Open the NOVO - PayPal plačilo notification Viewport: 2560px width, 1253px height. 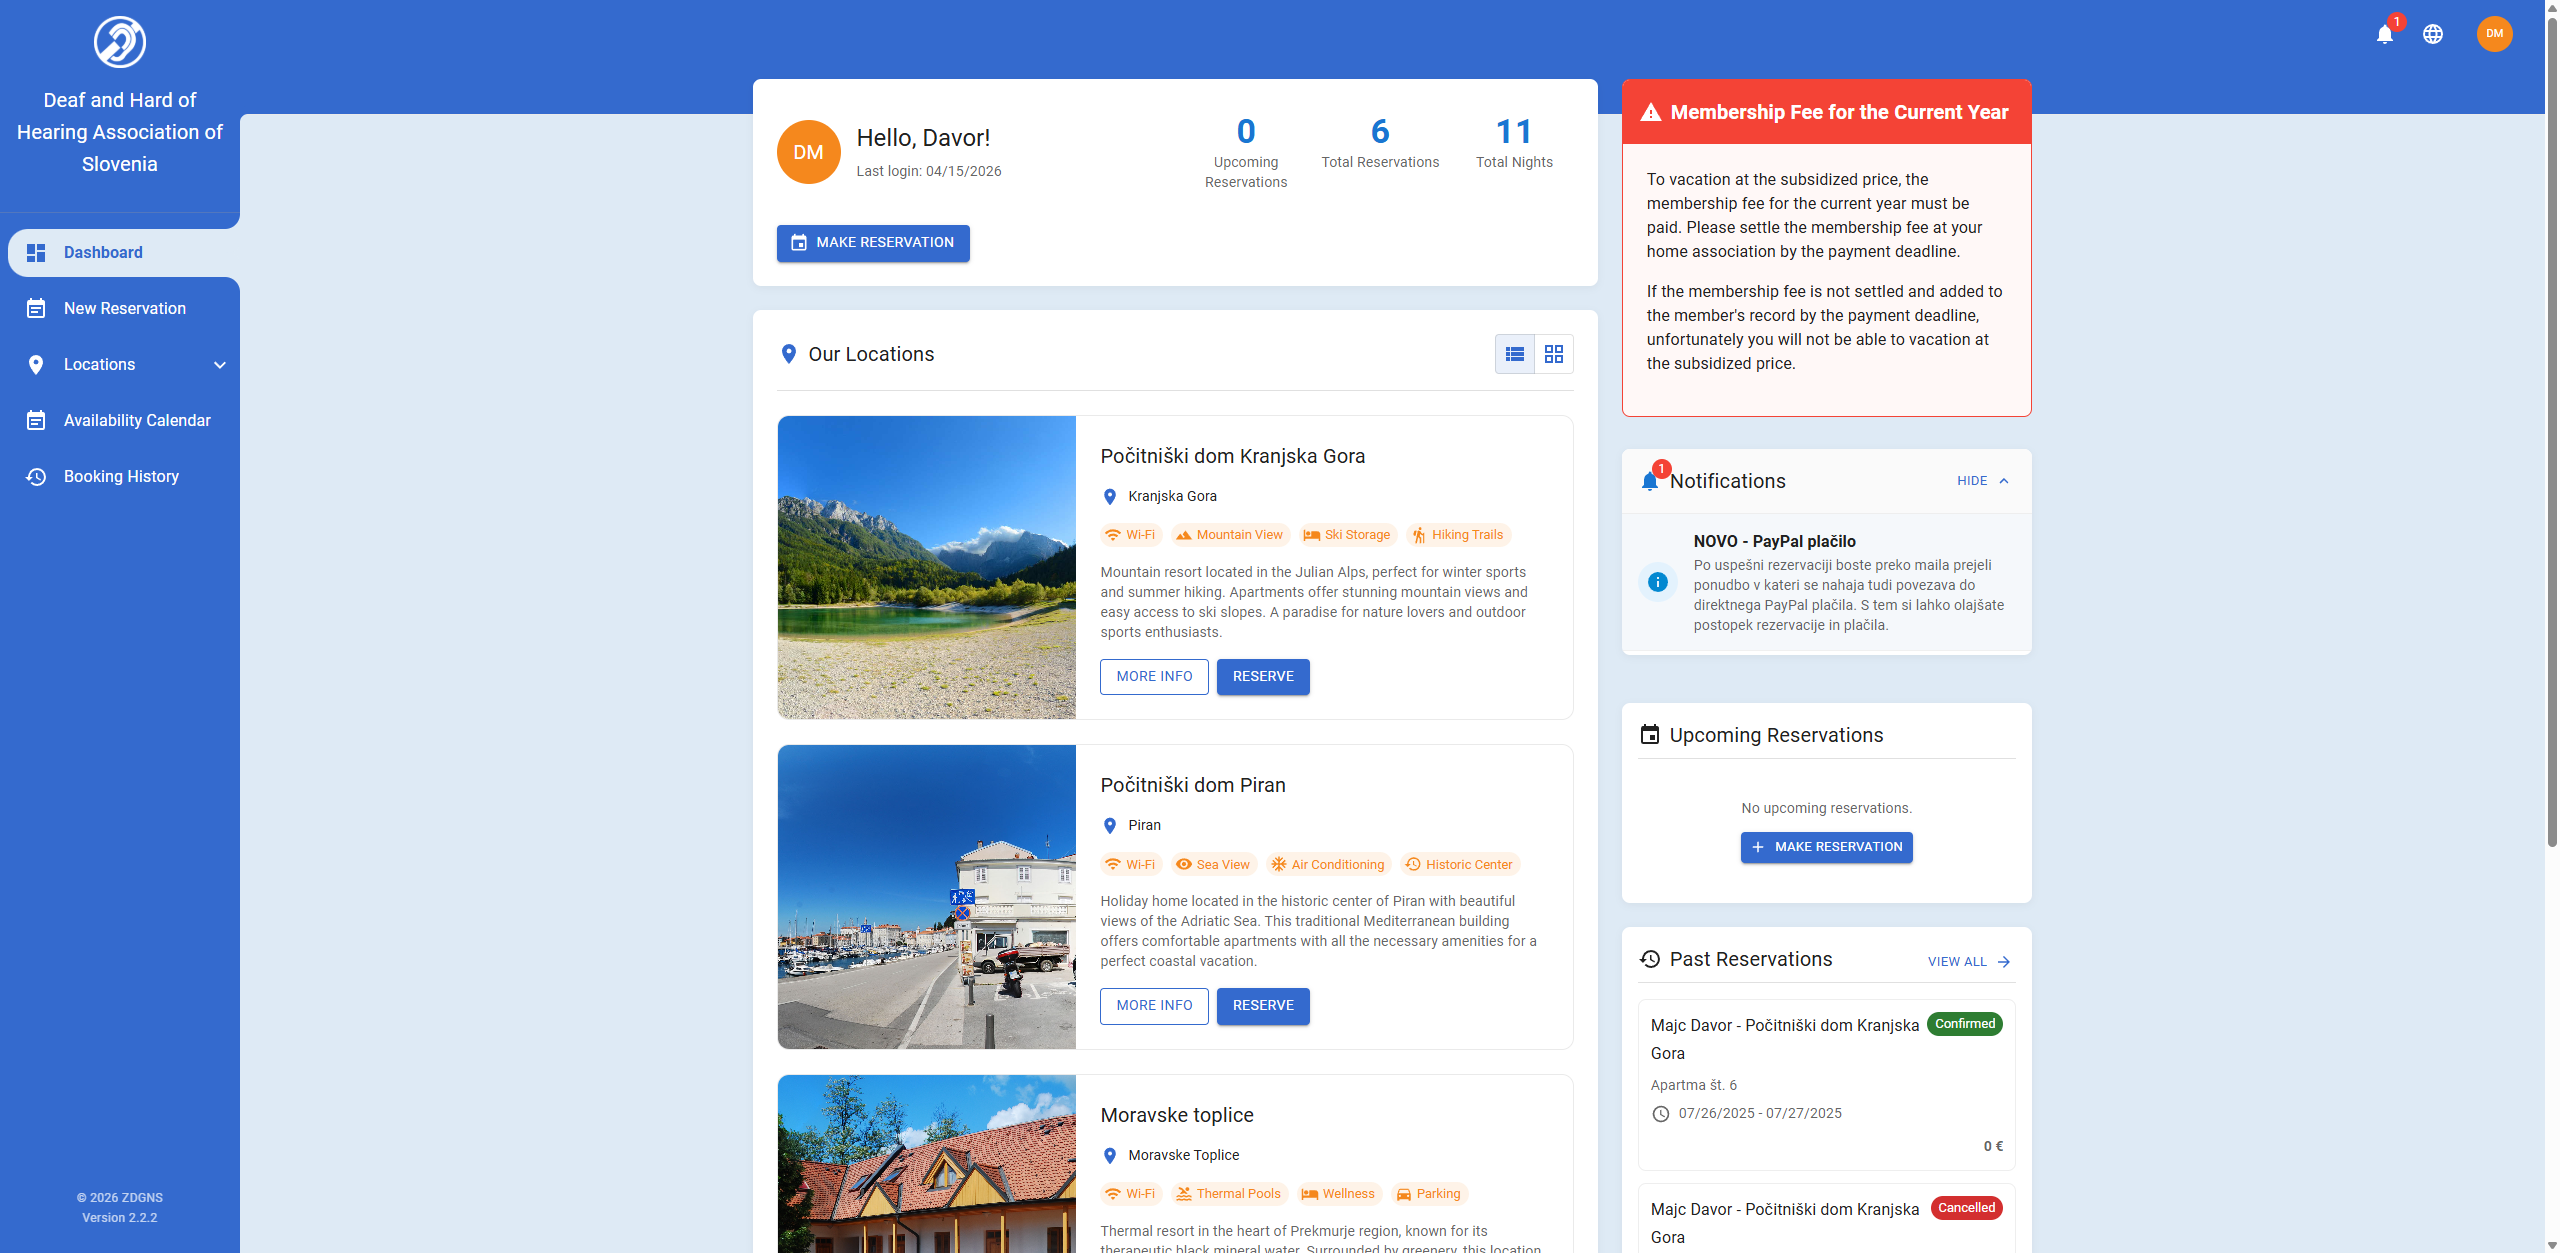click(1827, 583)
